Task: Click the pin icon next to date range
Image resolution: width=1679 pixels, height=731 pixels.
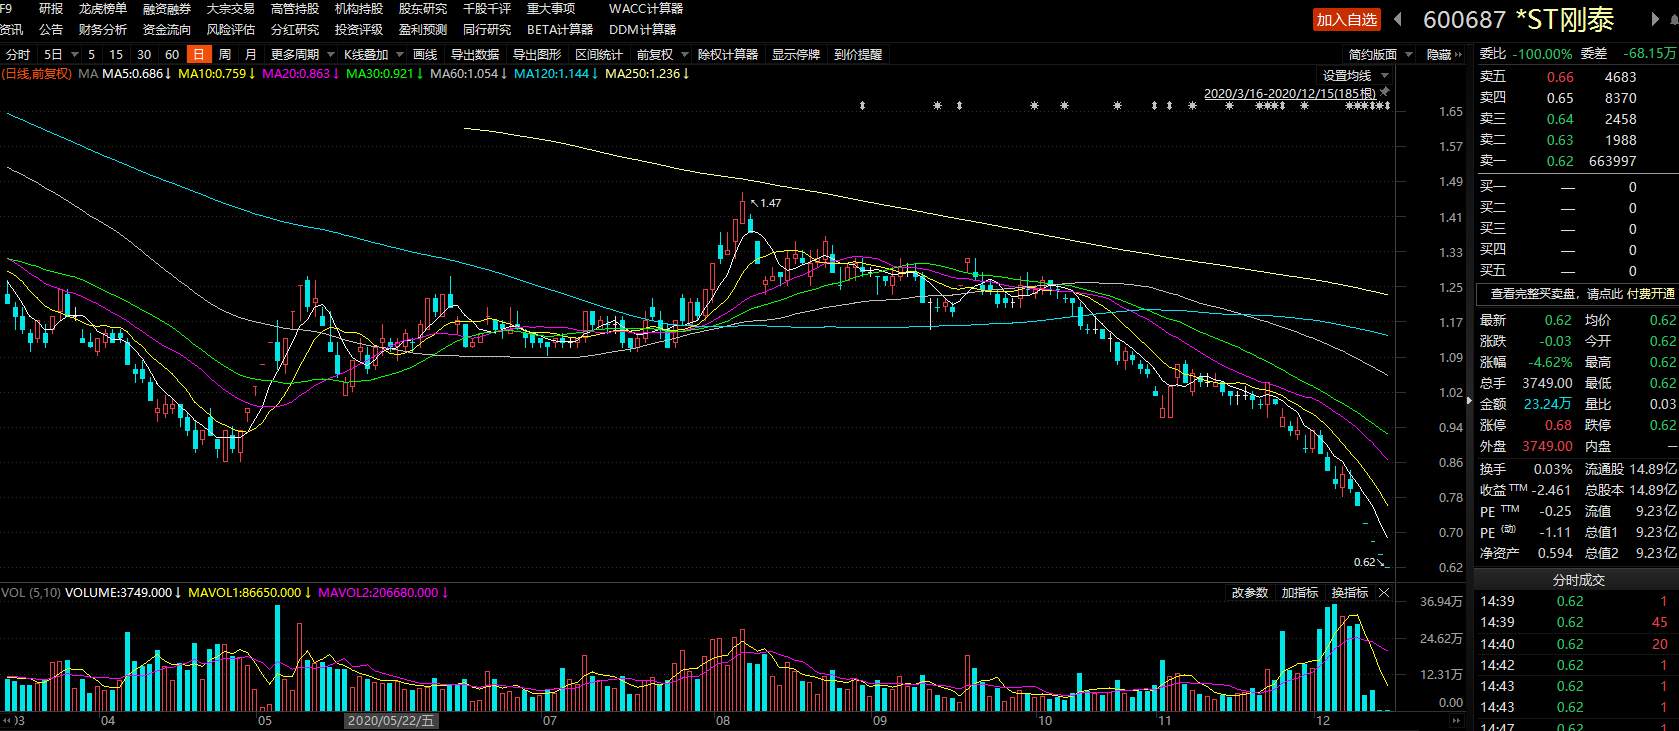Action: click(1384, 93)
